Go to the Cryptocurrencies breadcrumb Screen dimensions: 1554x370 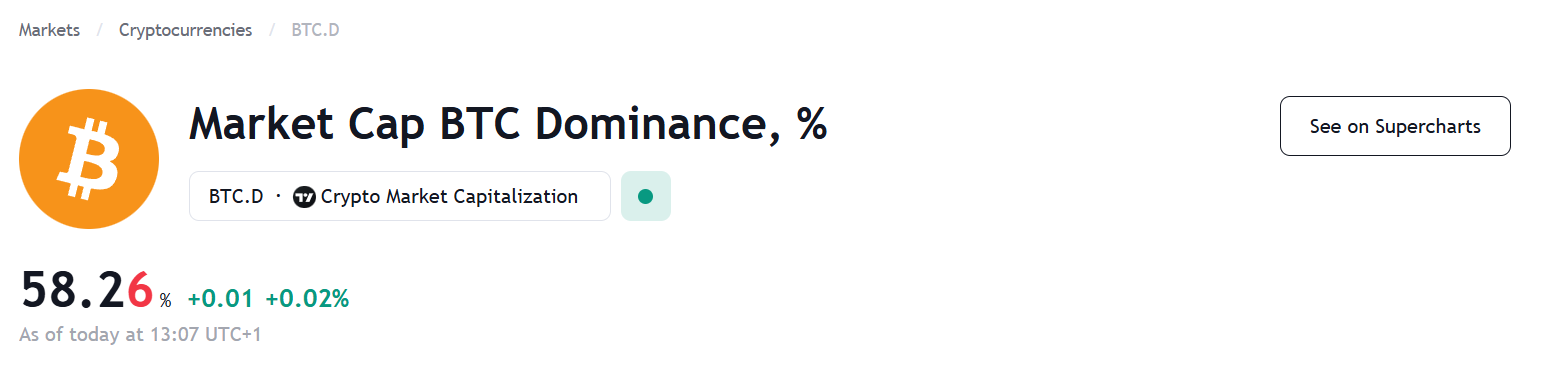[185, 30]
